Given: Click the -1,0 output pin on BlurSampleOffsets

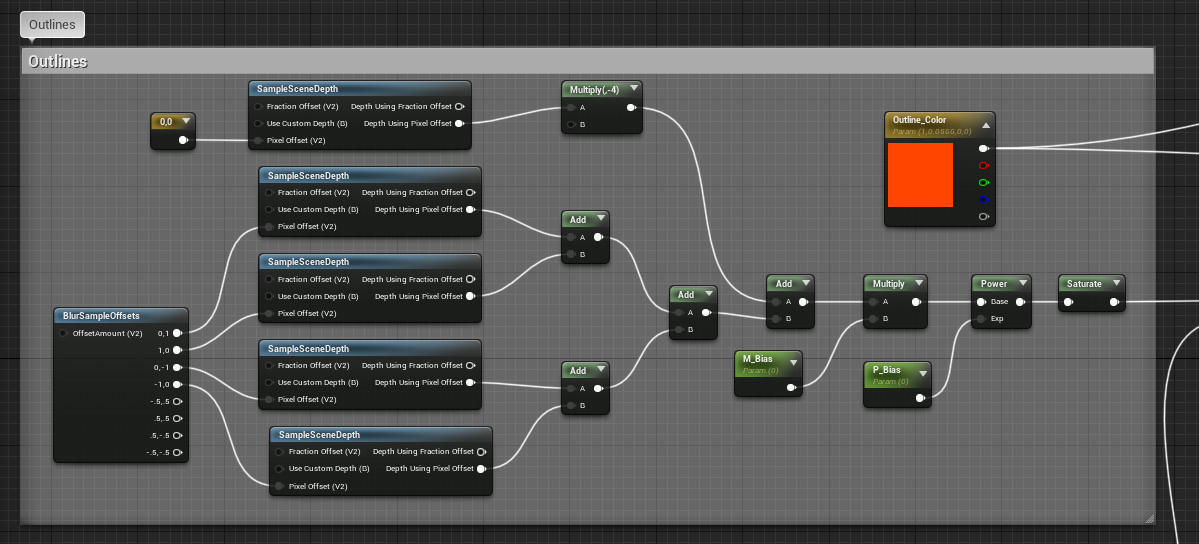Looking at the screenshot, I should [177, 384].
